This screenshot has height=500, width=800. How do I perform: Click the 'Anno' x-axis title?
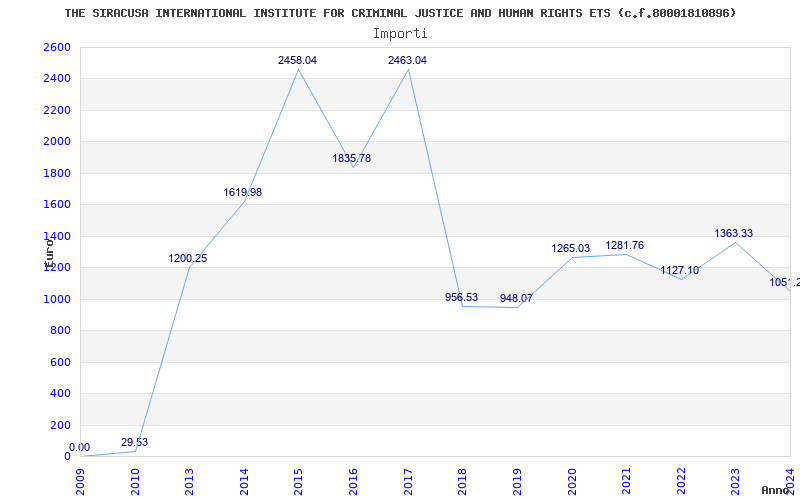775,490
